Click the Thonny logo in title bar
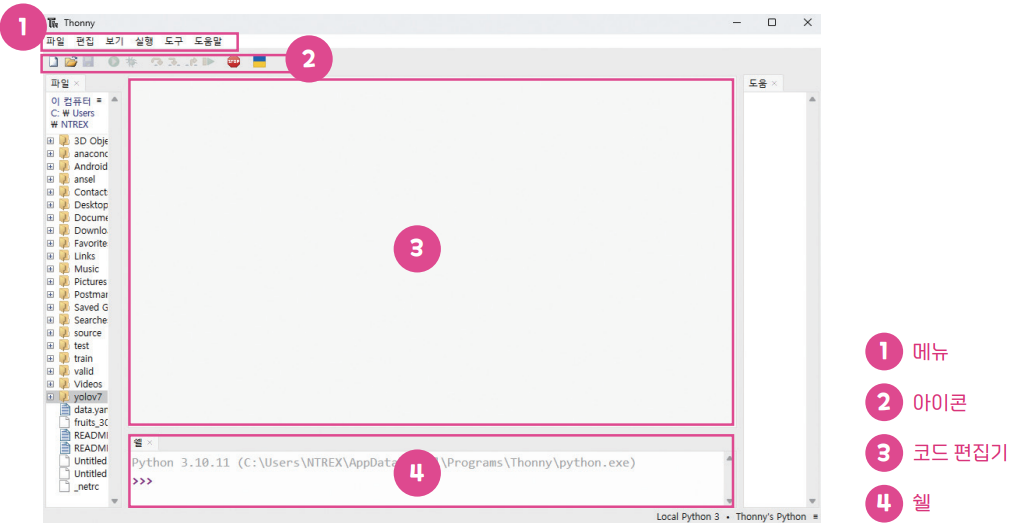Screen dimensions: 1013x528 (x=53, y=23)
